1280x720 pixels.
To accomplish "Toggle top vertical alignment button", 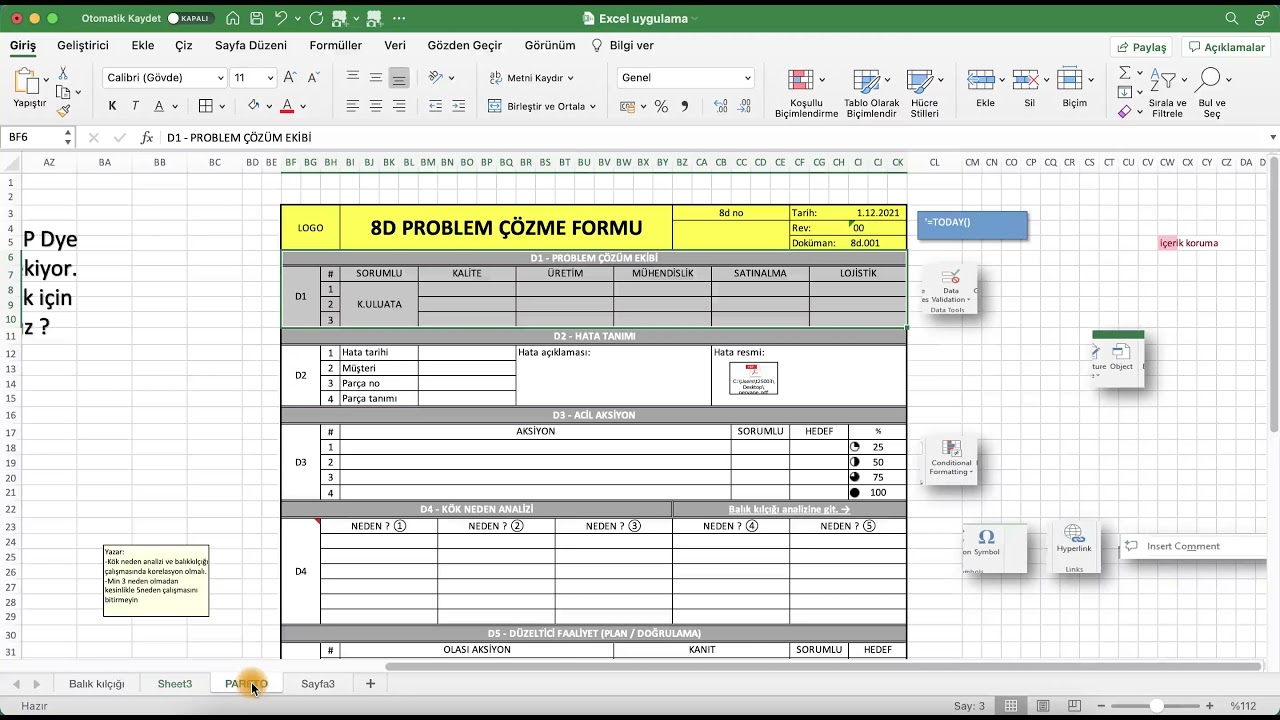I will click(x=352, y=78).
